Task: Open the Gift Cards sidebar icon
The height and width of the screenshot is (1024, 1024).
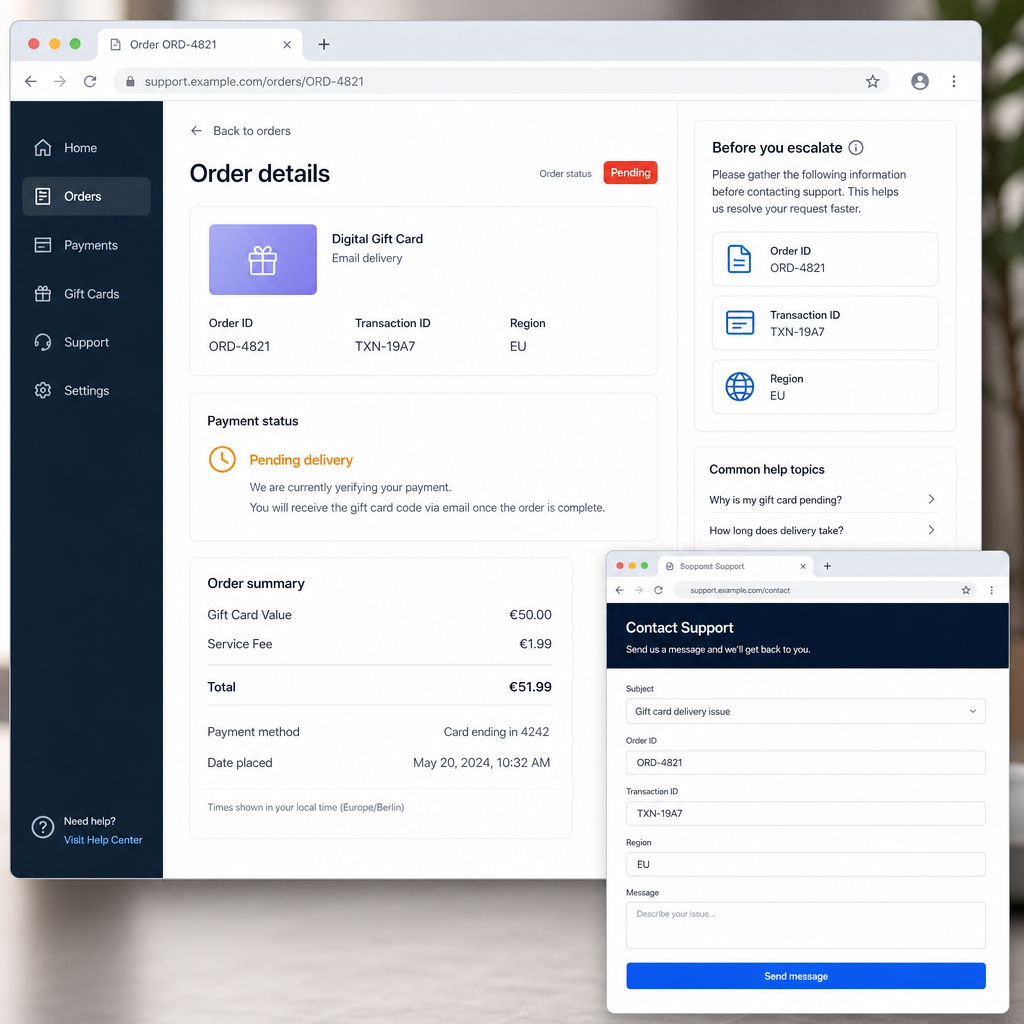Action: click(42, 294)
